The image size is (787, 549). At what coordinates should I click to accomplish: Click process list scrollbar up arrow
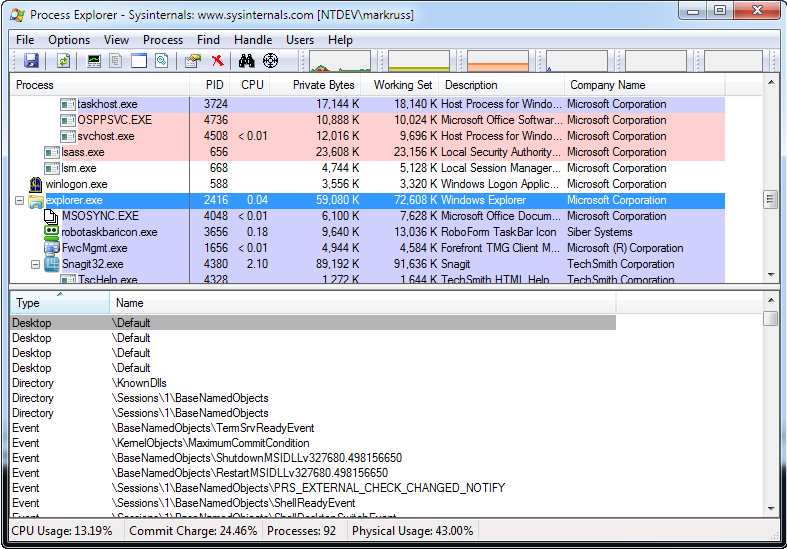tap(771, 82)
